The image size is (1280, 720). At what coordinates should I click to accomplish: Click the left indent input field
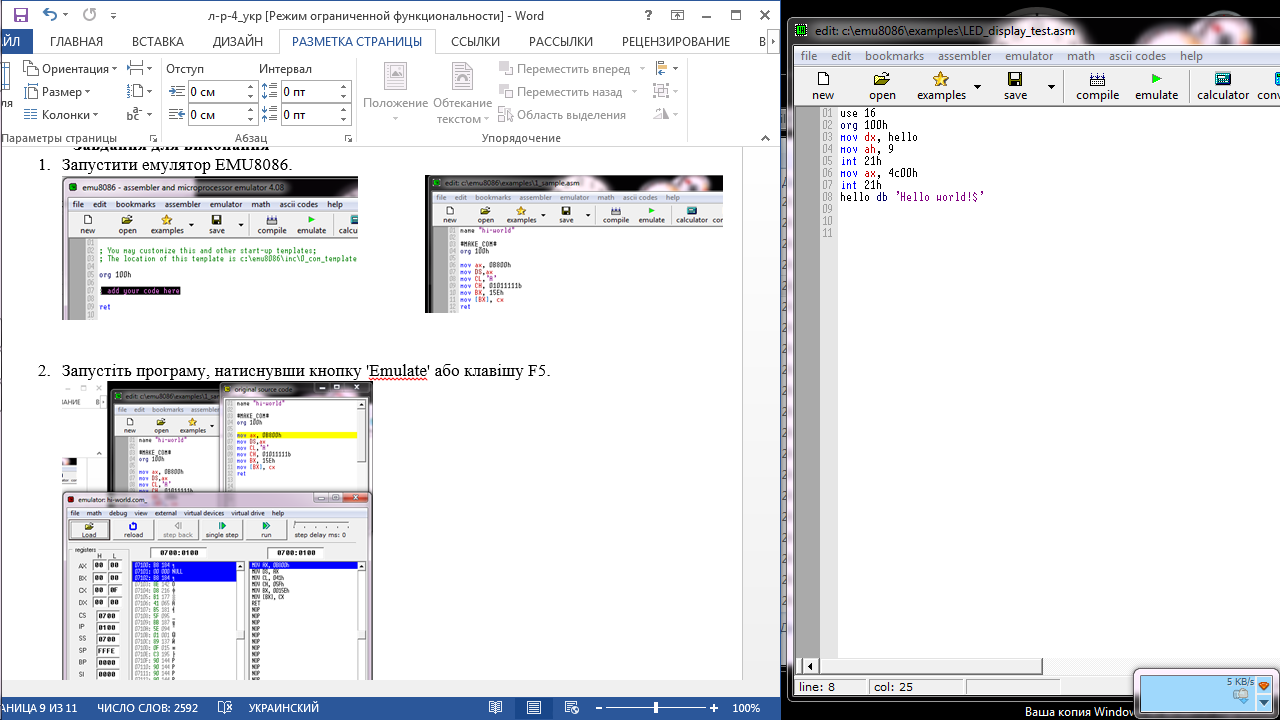click(217, 91)
